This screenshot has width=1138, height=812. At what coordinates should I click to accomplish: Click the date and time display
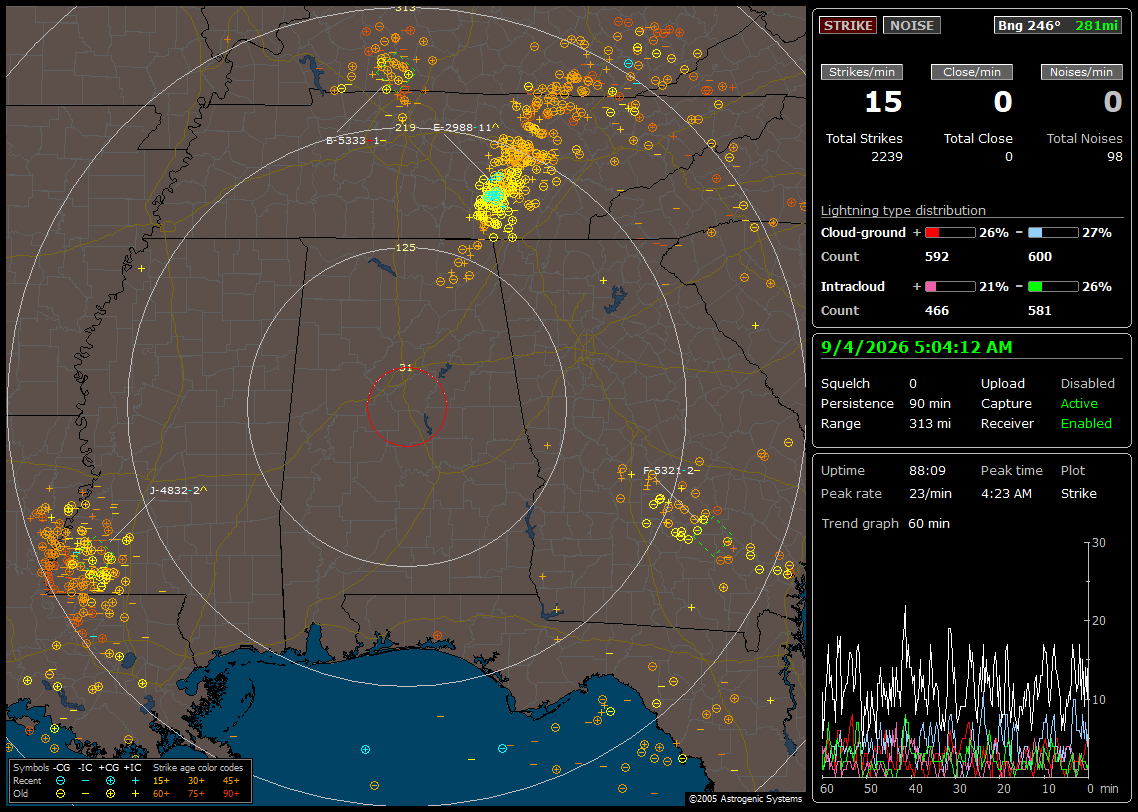coord(917,348)
